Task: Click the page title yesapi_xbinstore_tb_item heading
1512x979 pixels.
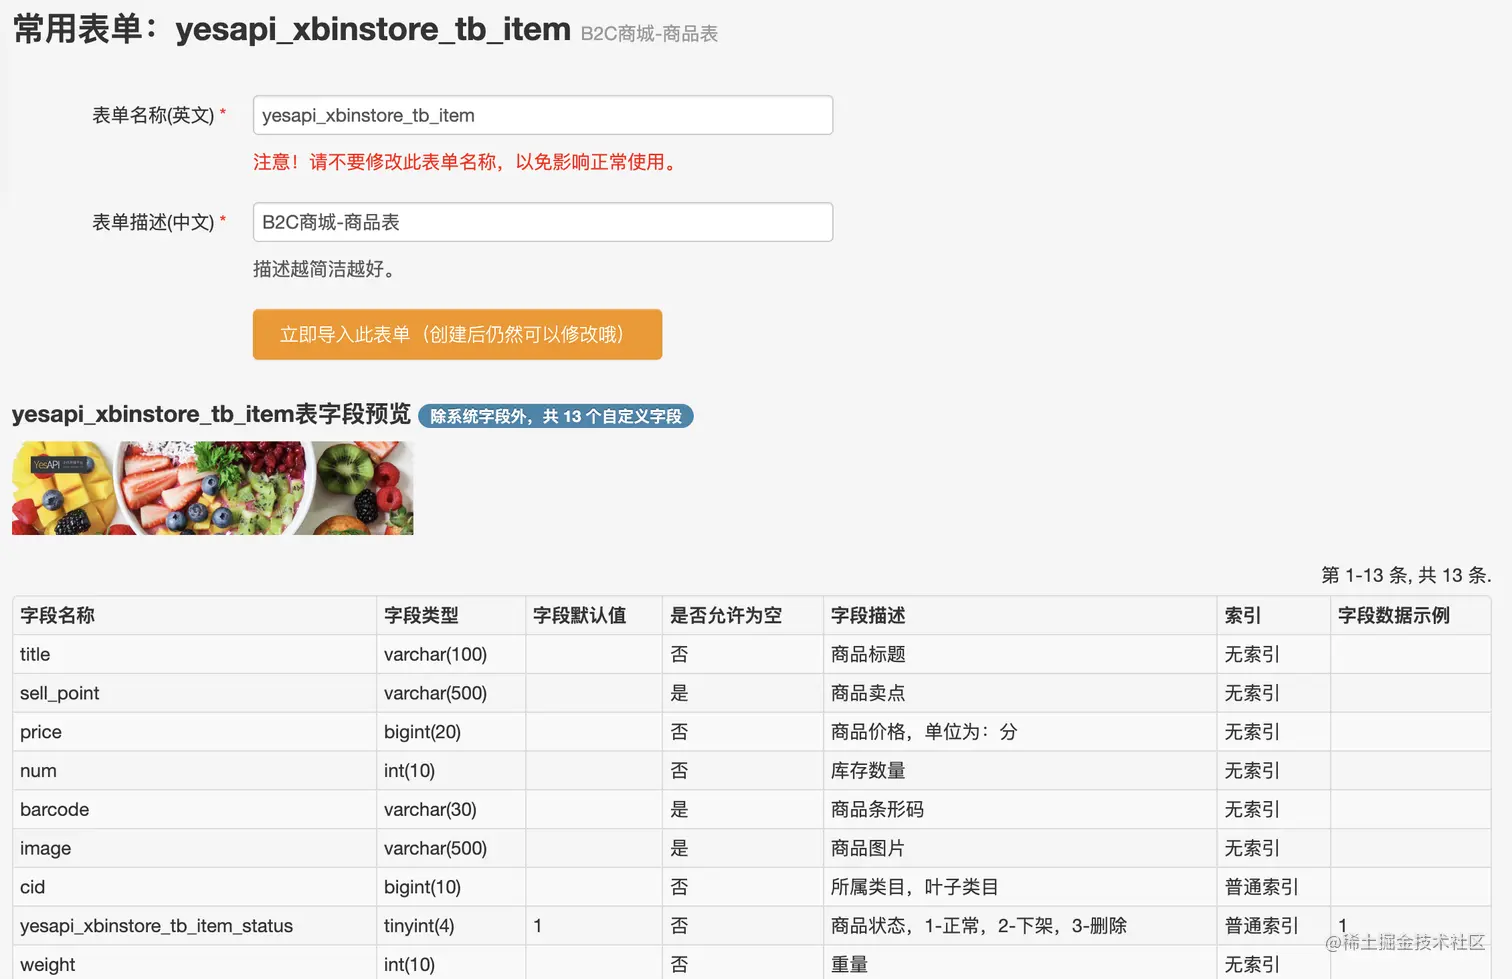Action: (373, 29)
